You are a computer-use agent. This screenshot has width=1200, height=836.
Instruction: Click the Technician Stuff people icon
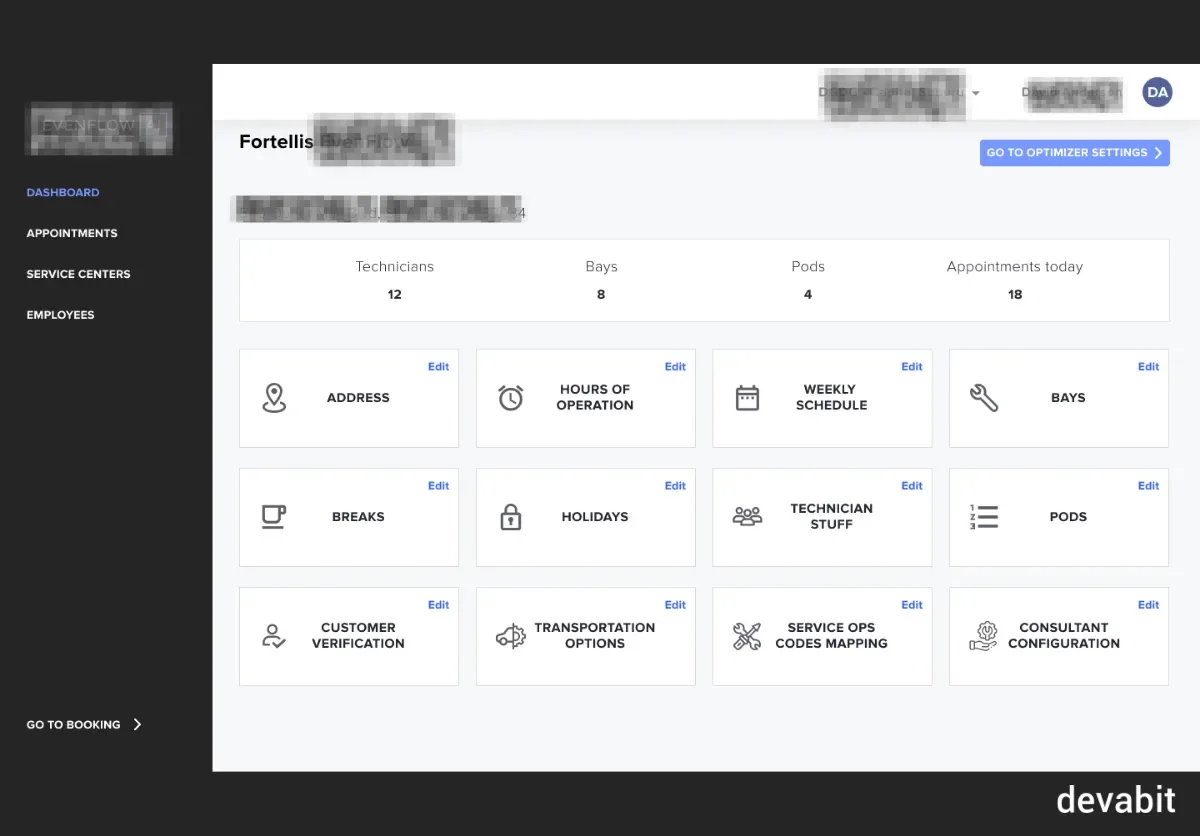[x=747, y=516]
